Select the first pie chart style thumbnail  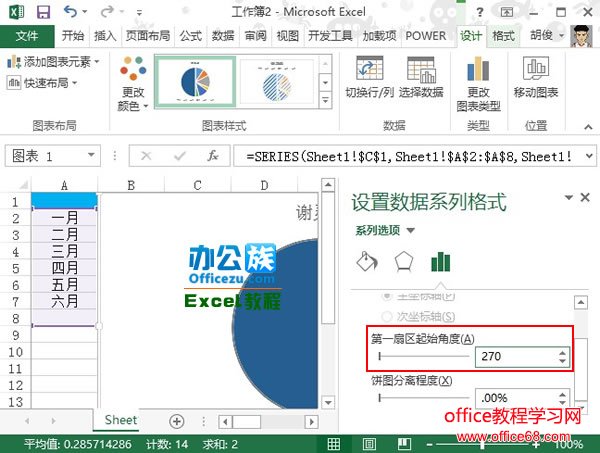[x=195, y=81]
